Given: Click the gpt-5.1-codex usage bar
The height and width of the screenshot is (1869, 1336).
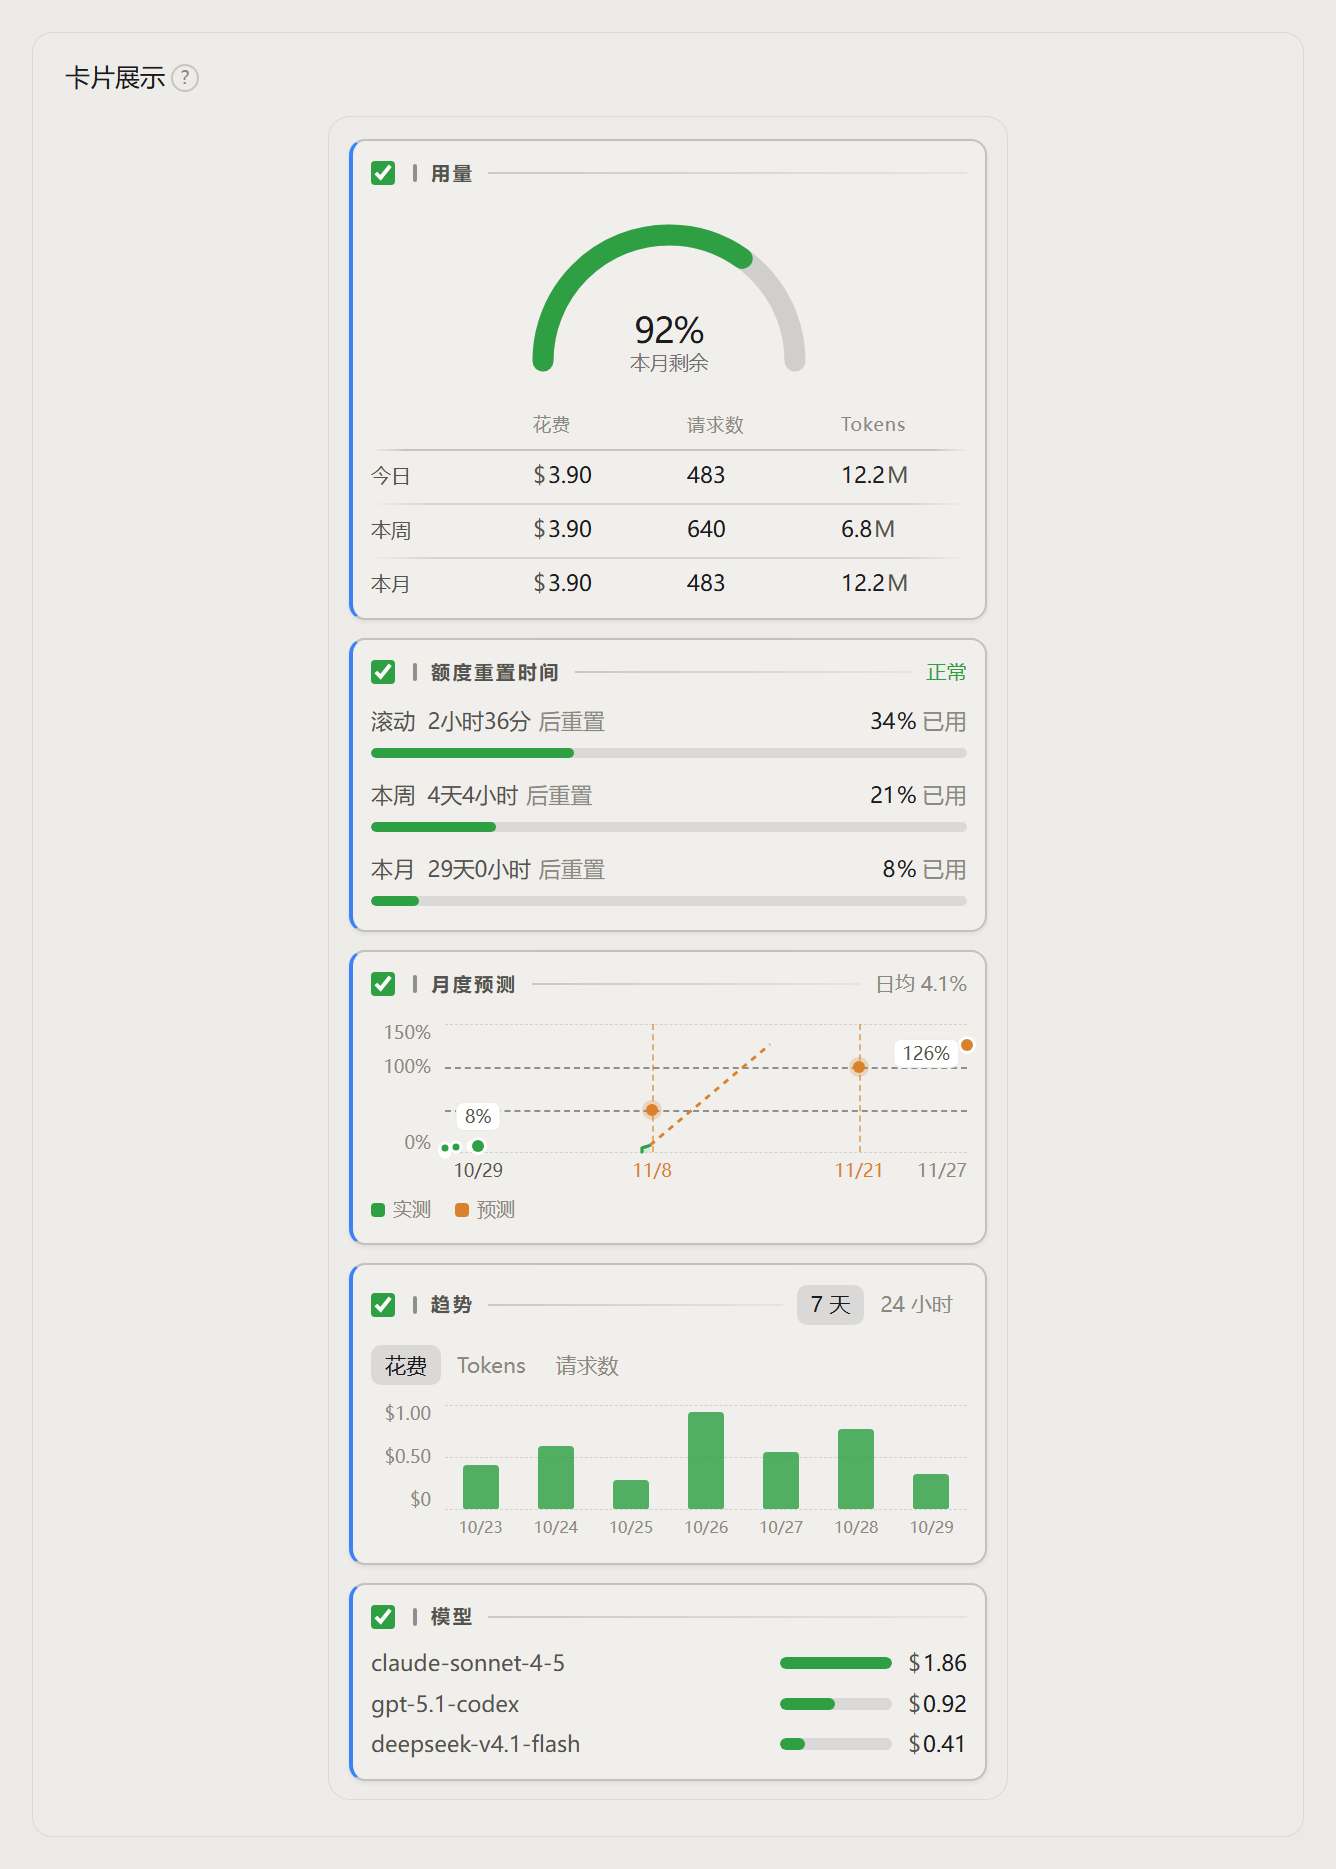Looking at the screenshot, I should (836, 1704).
